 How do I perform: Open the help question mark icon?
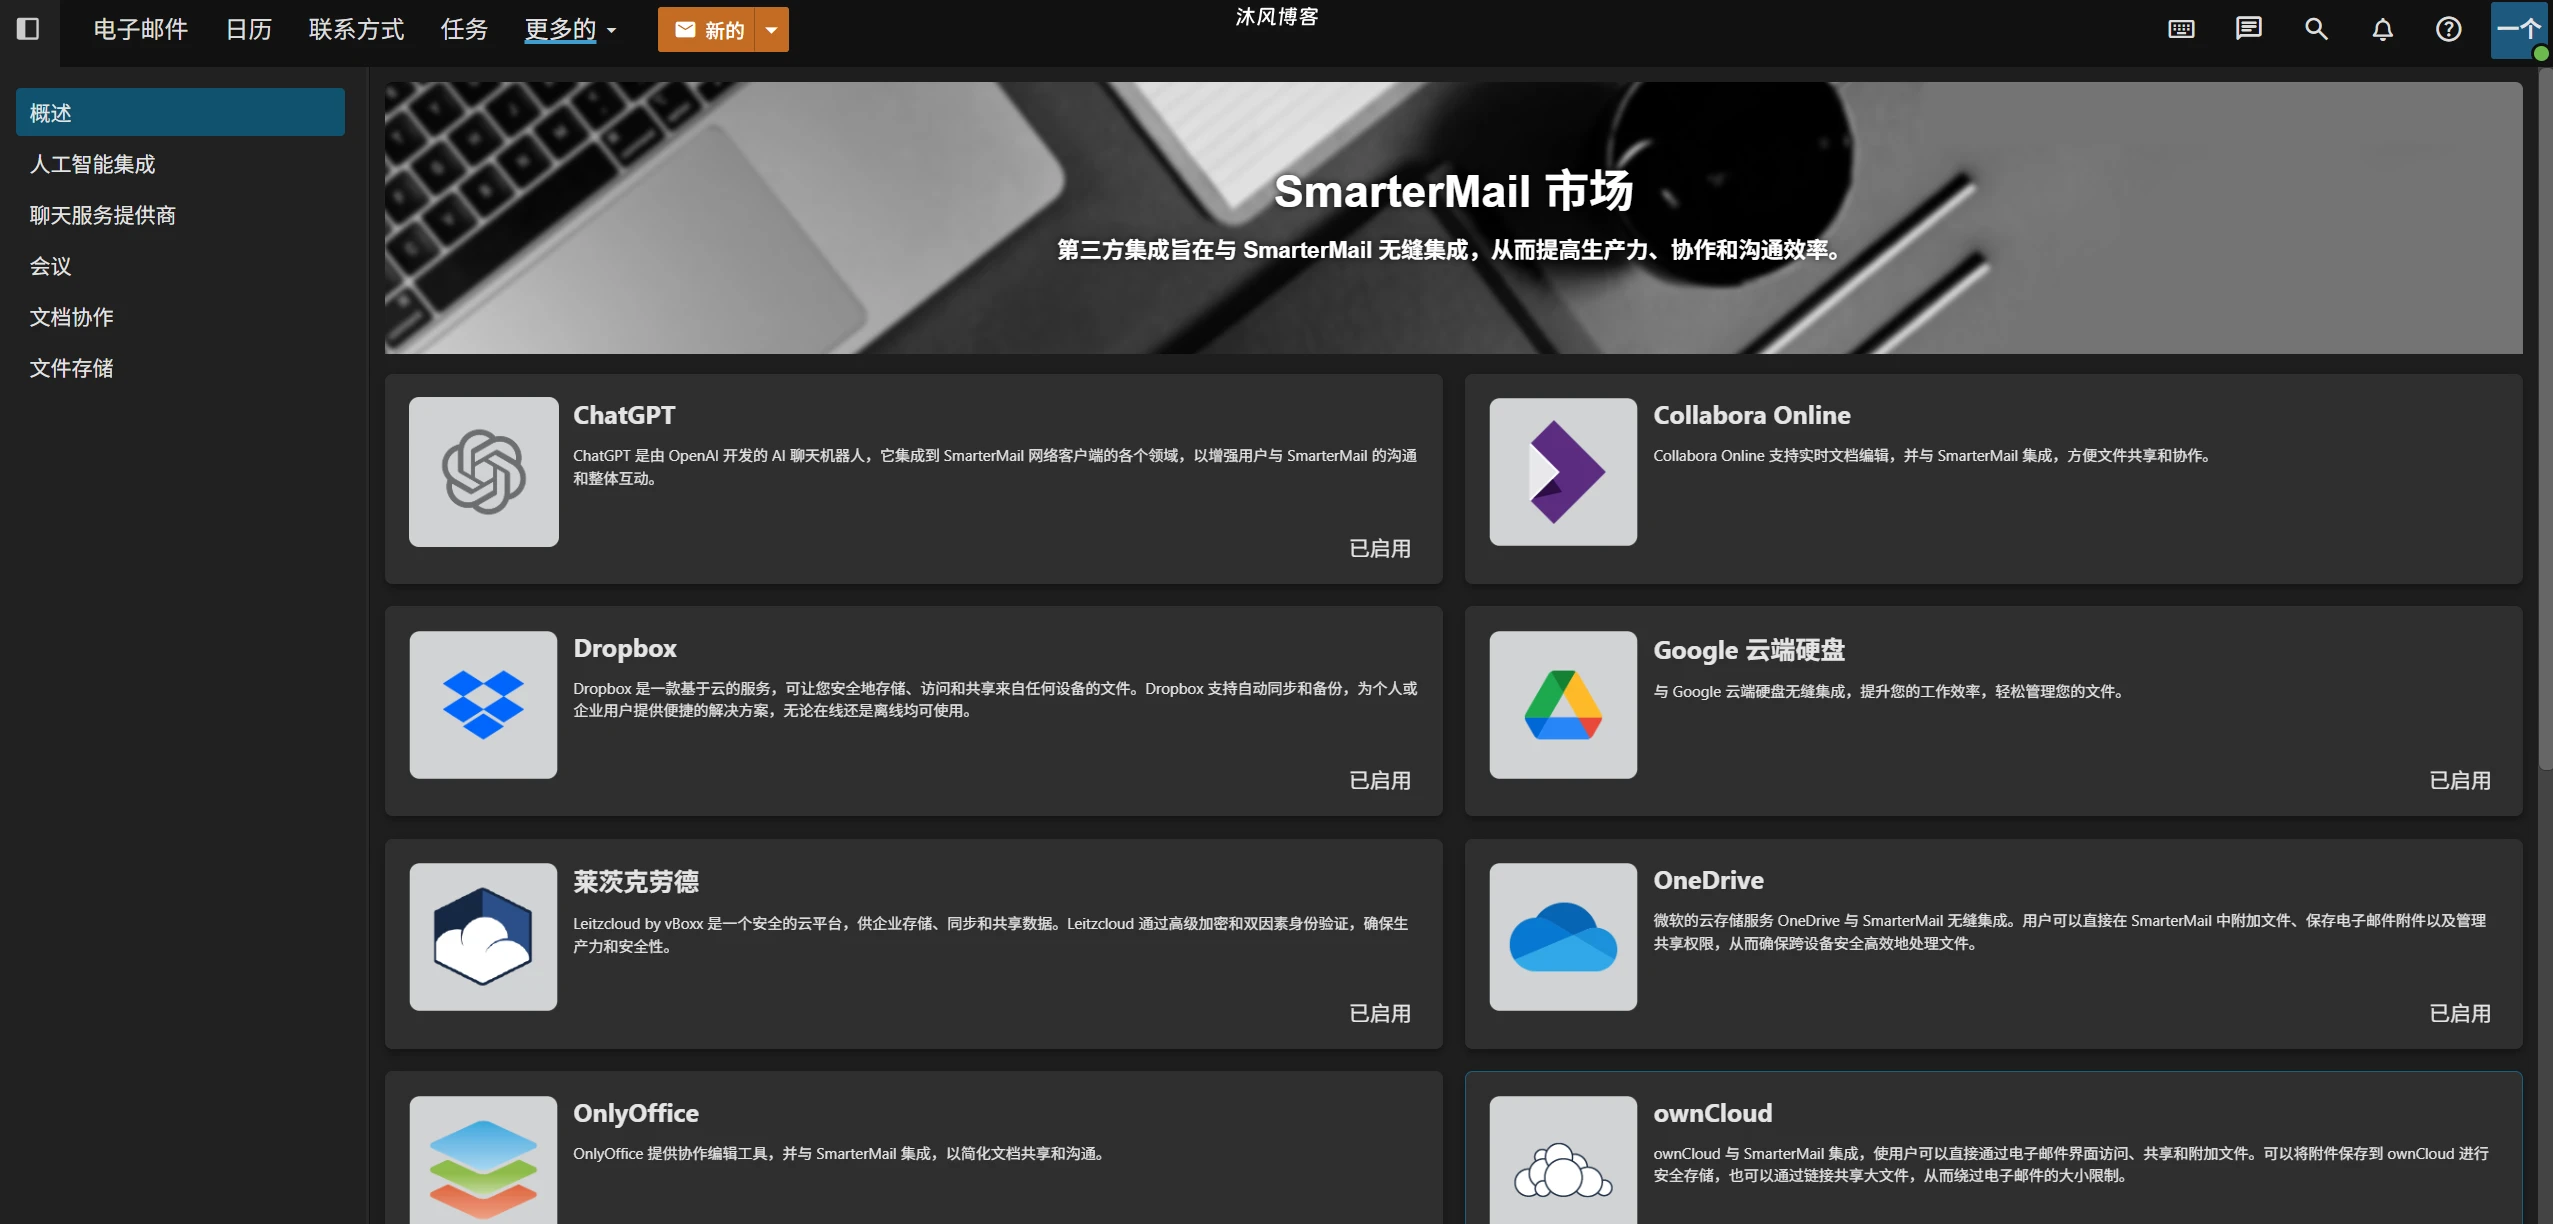click(x=2448, y=29)
